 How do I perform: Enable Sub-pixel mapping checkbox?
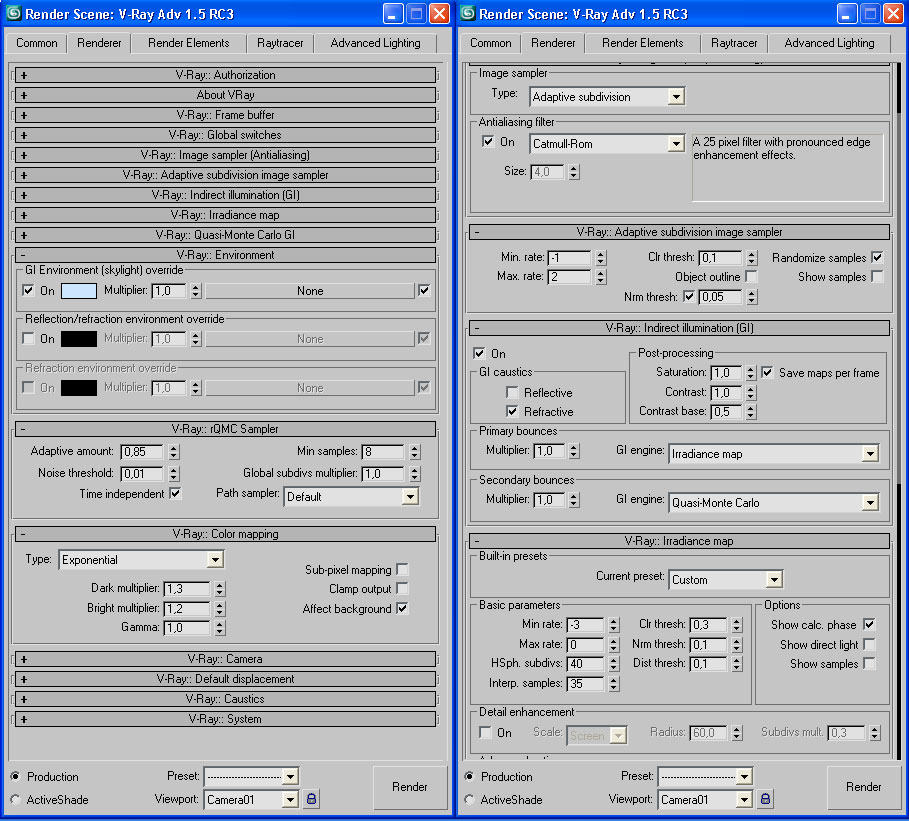(402, 569)
